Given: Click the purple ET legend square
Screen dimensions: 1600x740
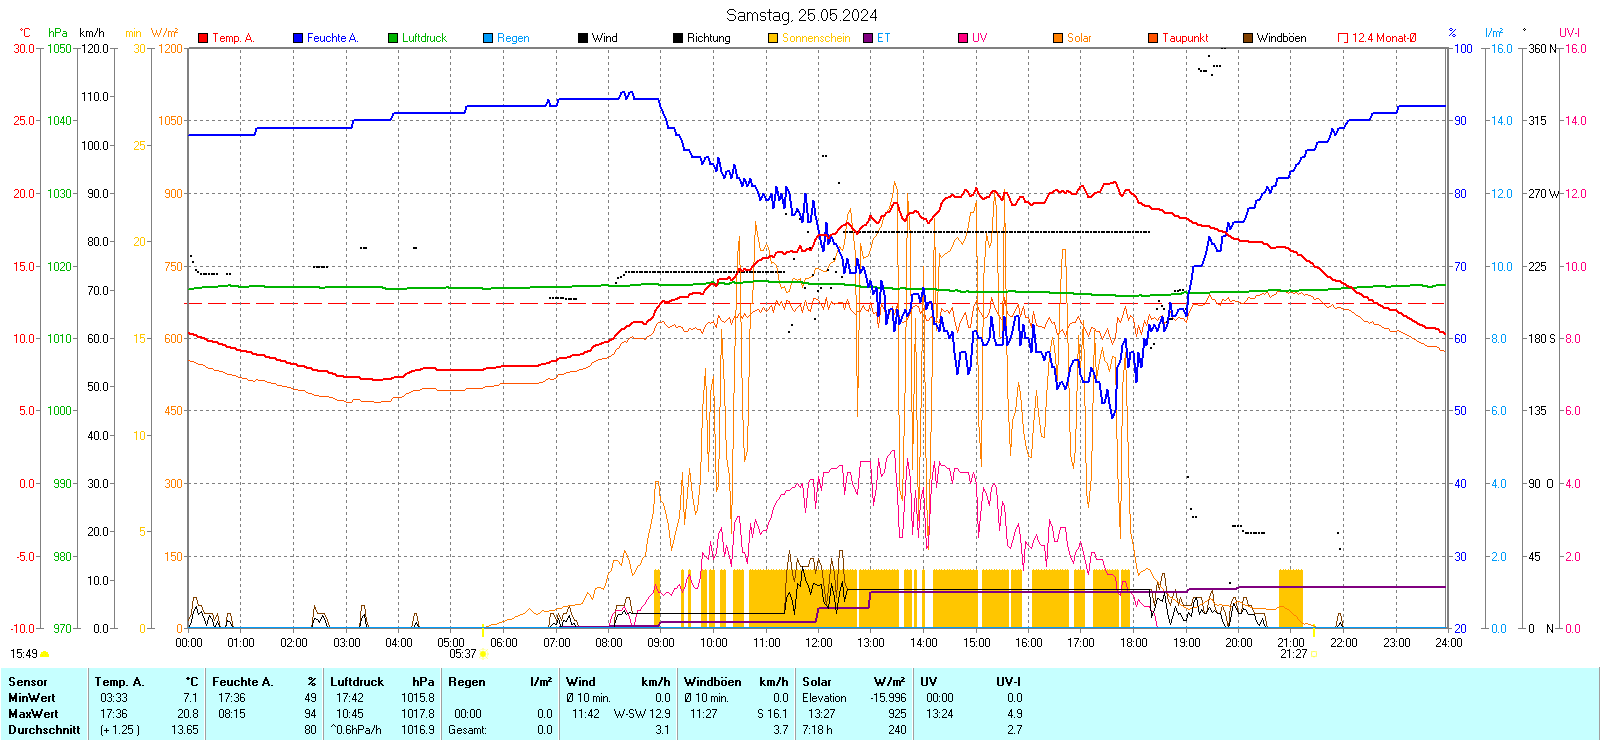Looking at the screenshot, I should coord(868,38).
